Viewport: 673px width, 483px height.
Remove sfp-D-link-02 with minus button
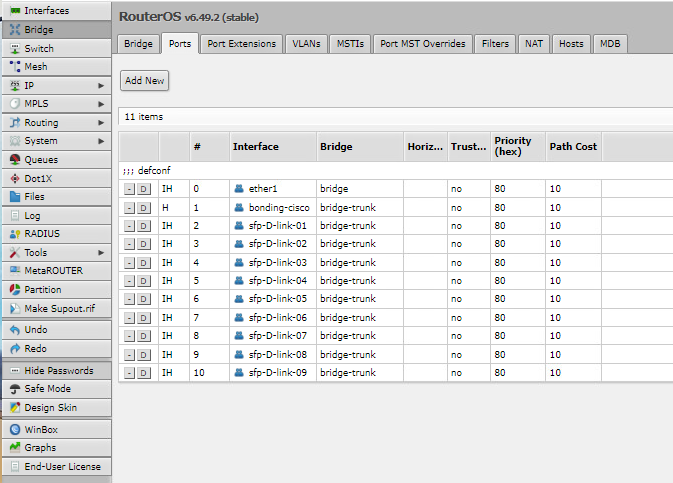(x=130, y=244)
